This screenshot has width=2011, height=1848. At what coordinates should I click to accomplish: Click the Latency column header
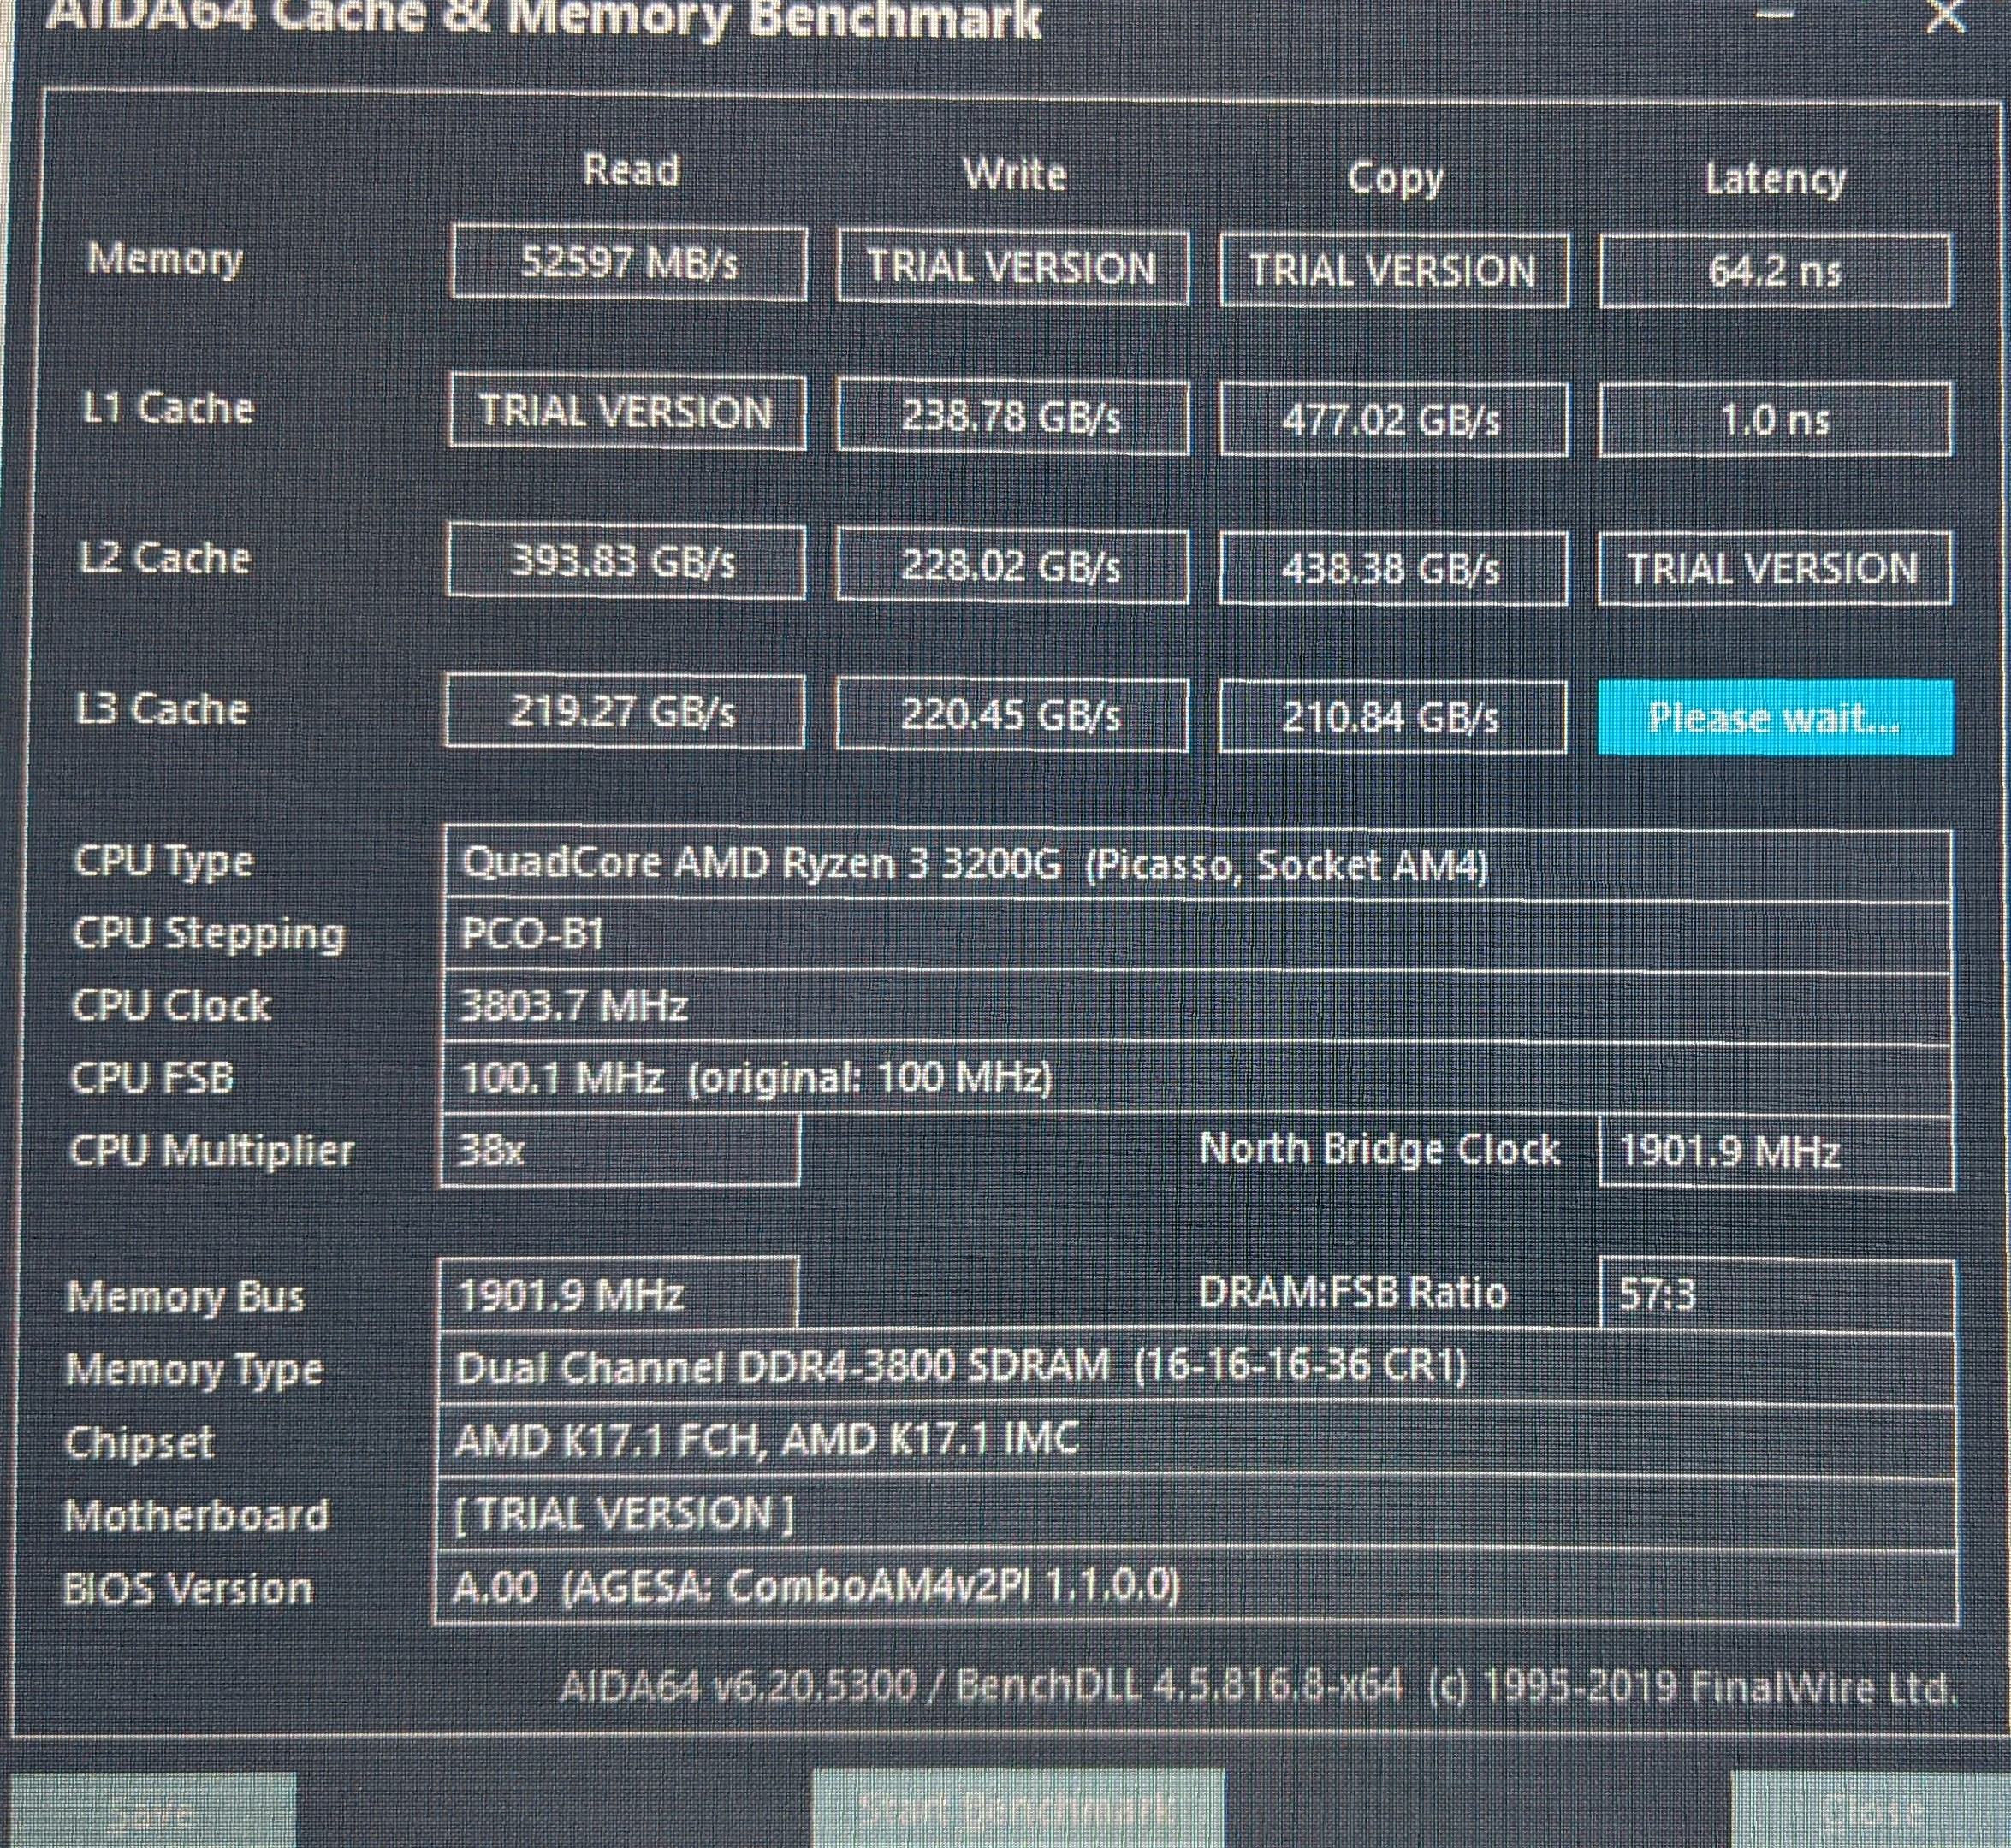(x=1775, y=180)
